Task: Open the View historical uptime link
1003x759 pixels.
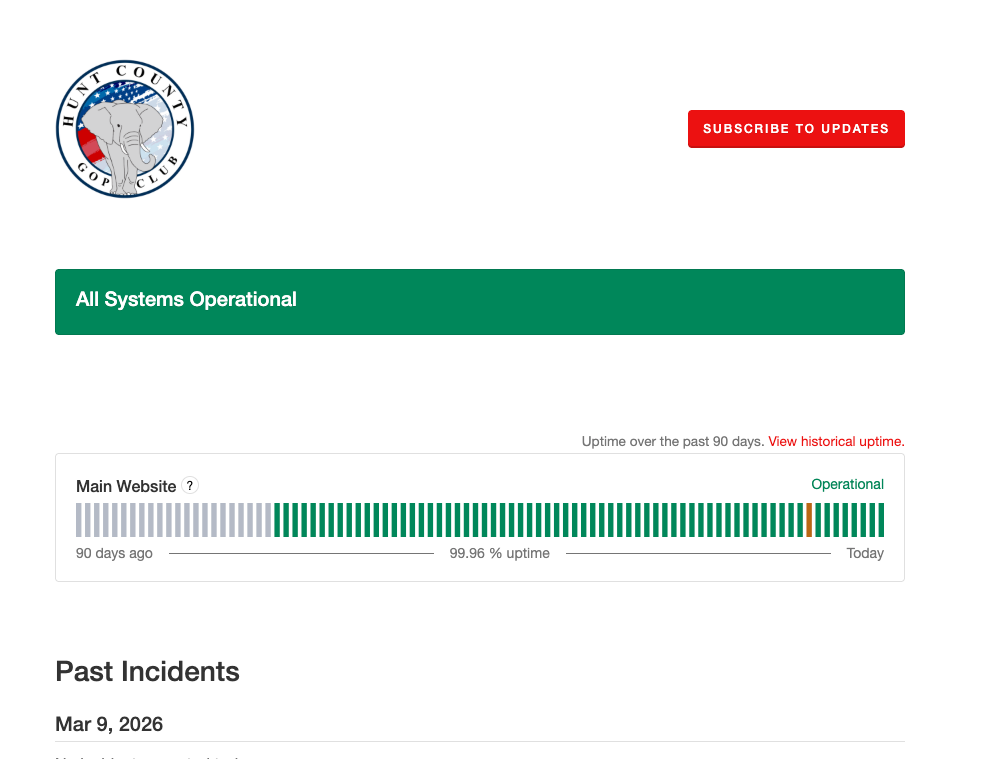Action: click(836, 441)
